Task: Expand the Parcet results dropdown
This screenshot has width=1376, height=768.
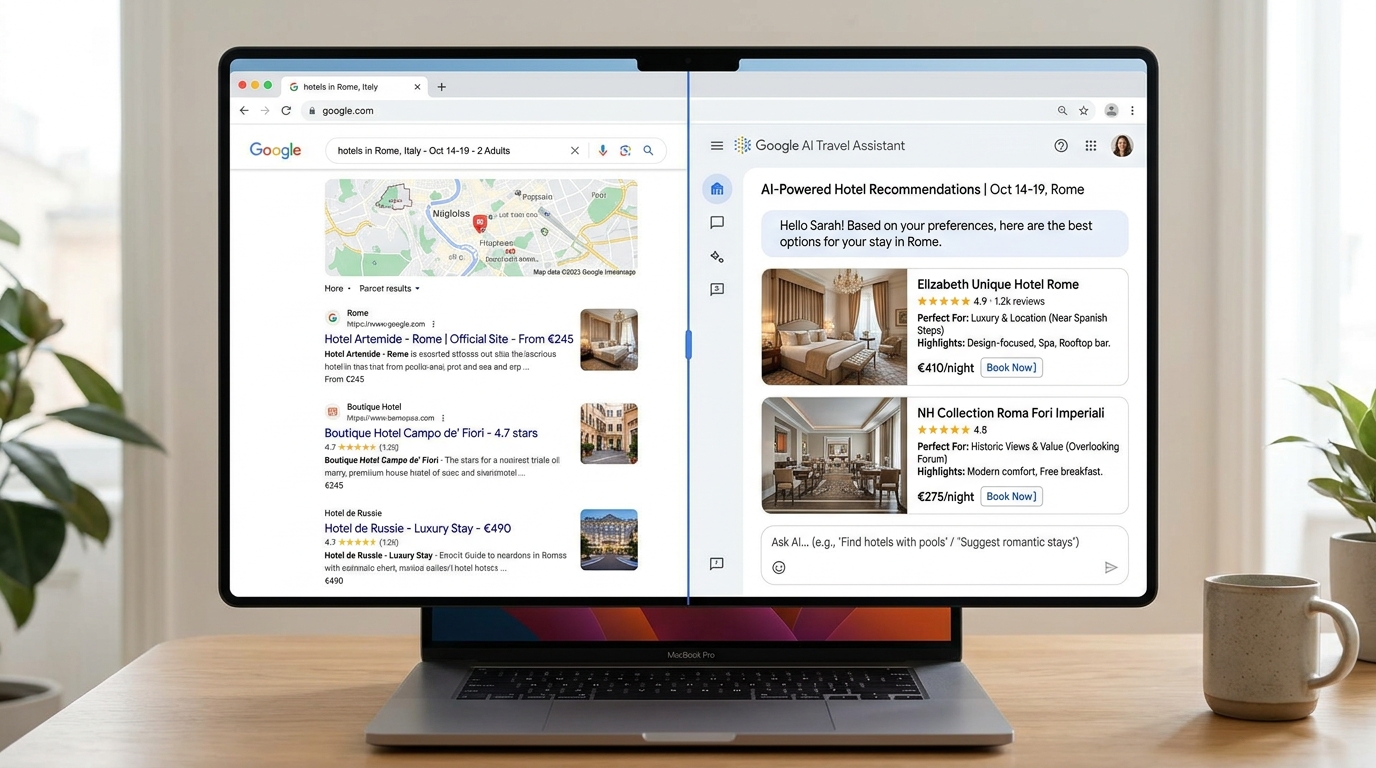Action: (x=389, y=289)
